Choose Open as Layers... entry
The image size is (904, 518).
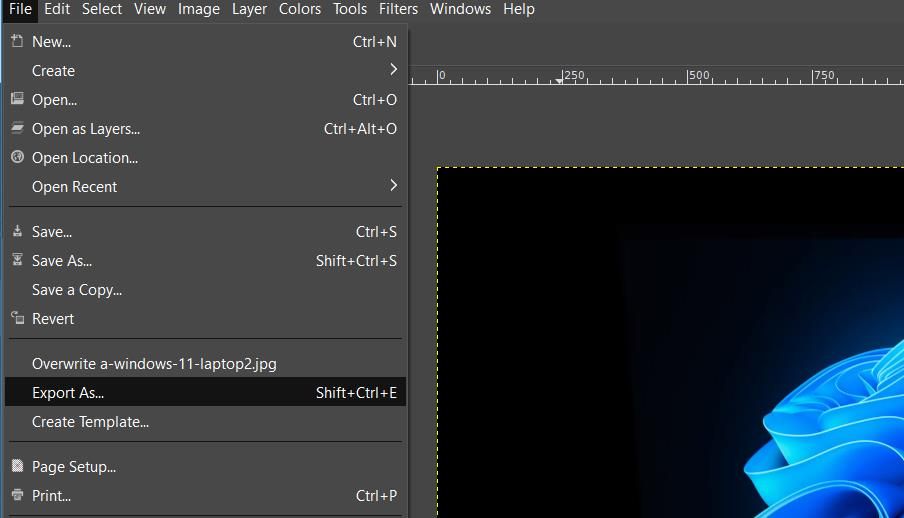click(205, 129)
